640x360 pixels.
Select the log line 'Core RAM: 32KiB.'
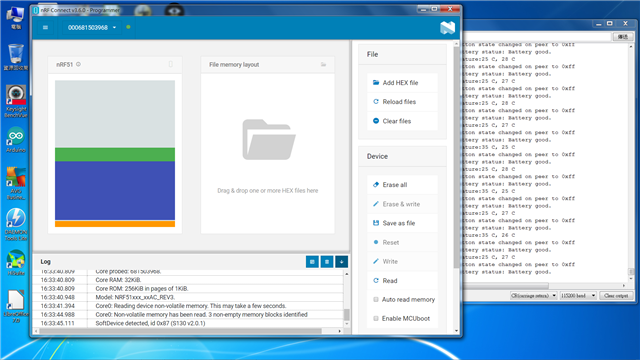pyautogui.click(x=118, y=280)
